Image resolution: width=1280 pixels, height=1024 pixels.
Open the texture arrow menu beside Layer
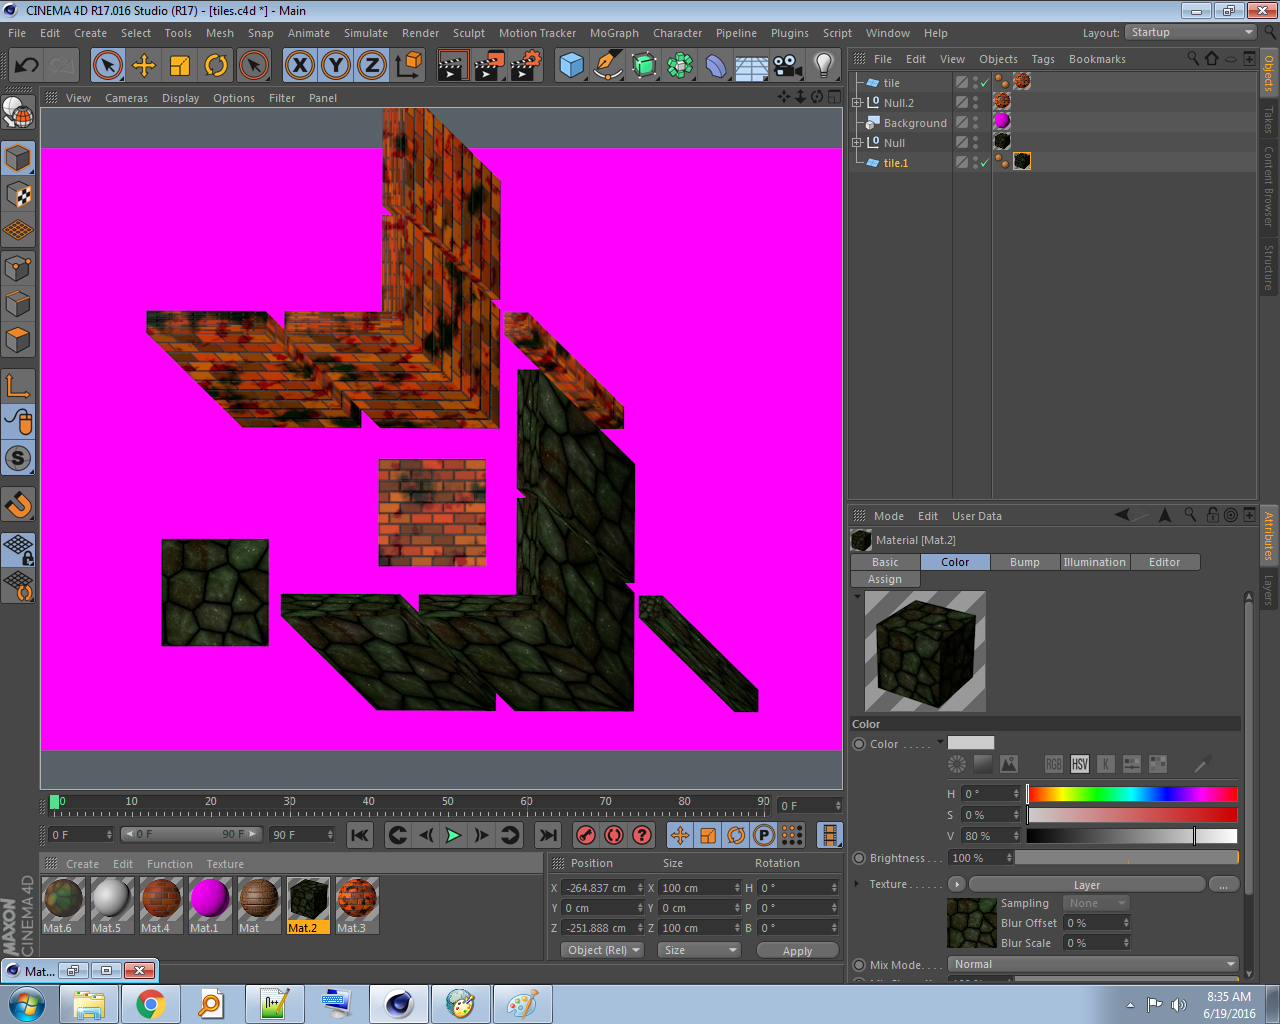pyautogui.click(x=957, y=884)
